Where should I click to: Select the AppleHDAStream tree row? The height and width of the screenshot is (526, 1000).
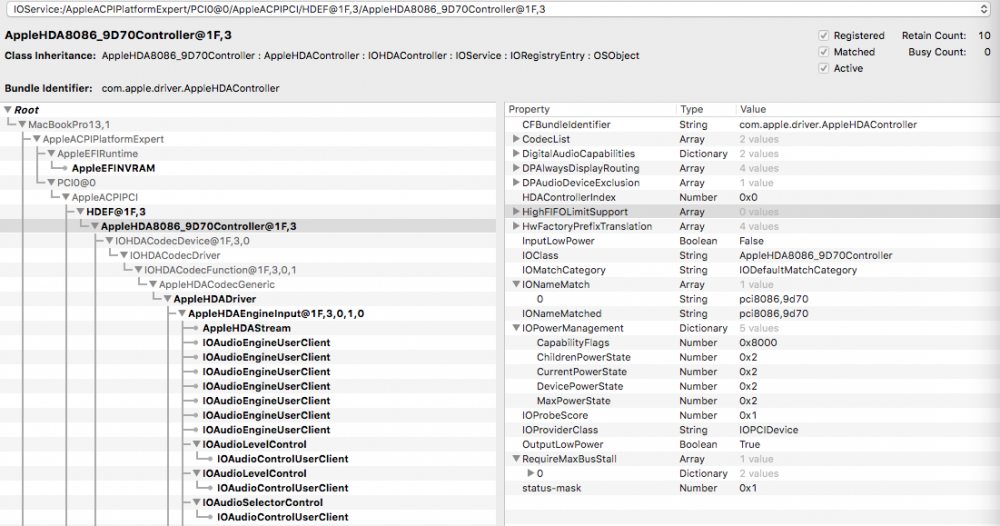click(x=247, y=328)
